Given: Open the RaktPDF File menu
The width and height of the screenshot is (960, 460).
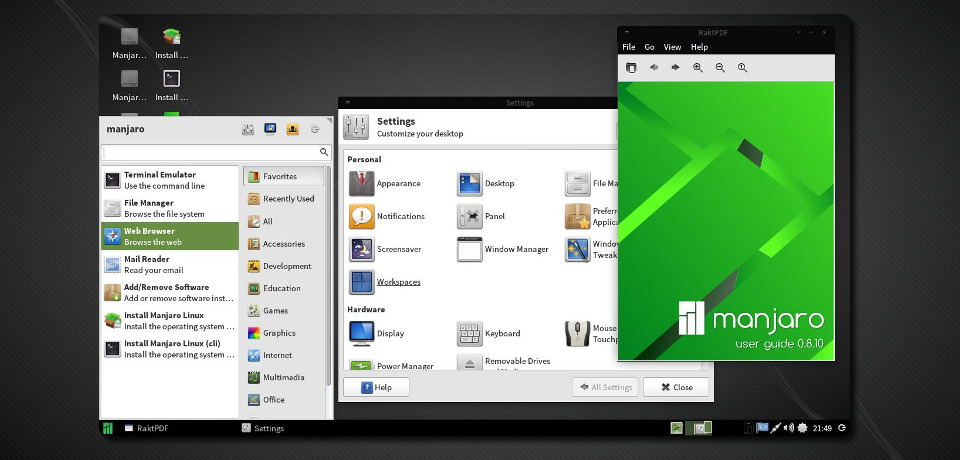Looking at the screenshot, I should click(x=629, y=47).
